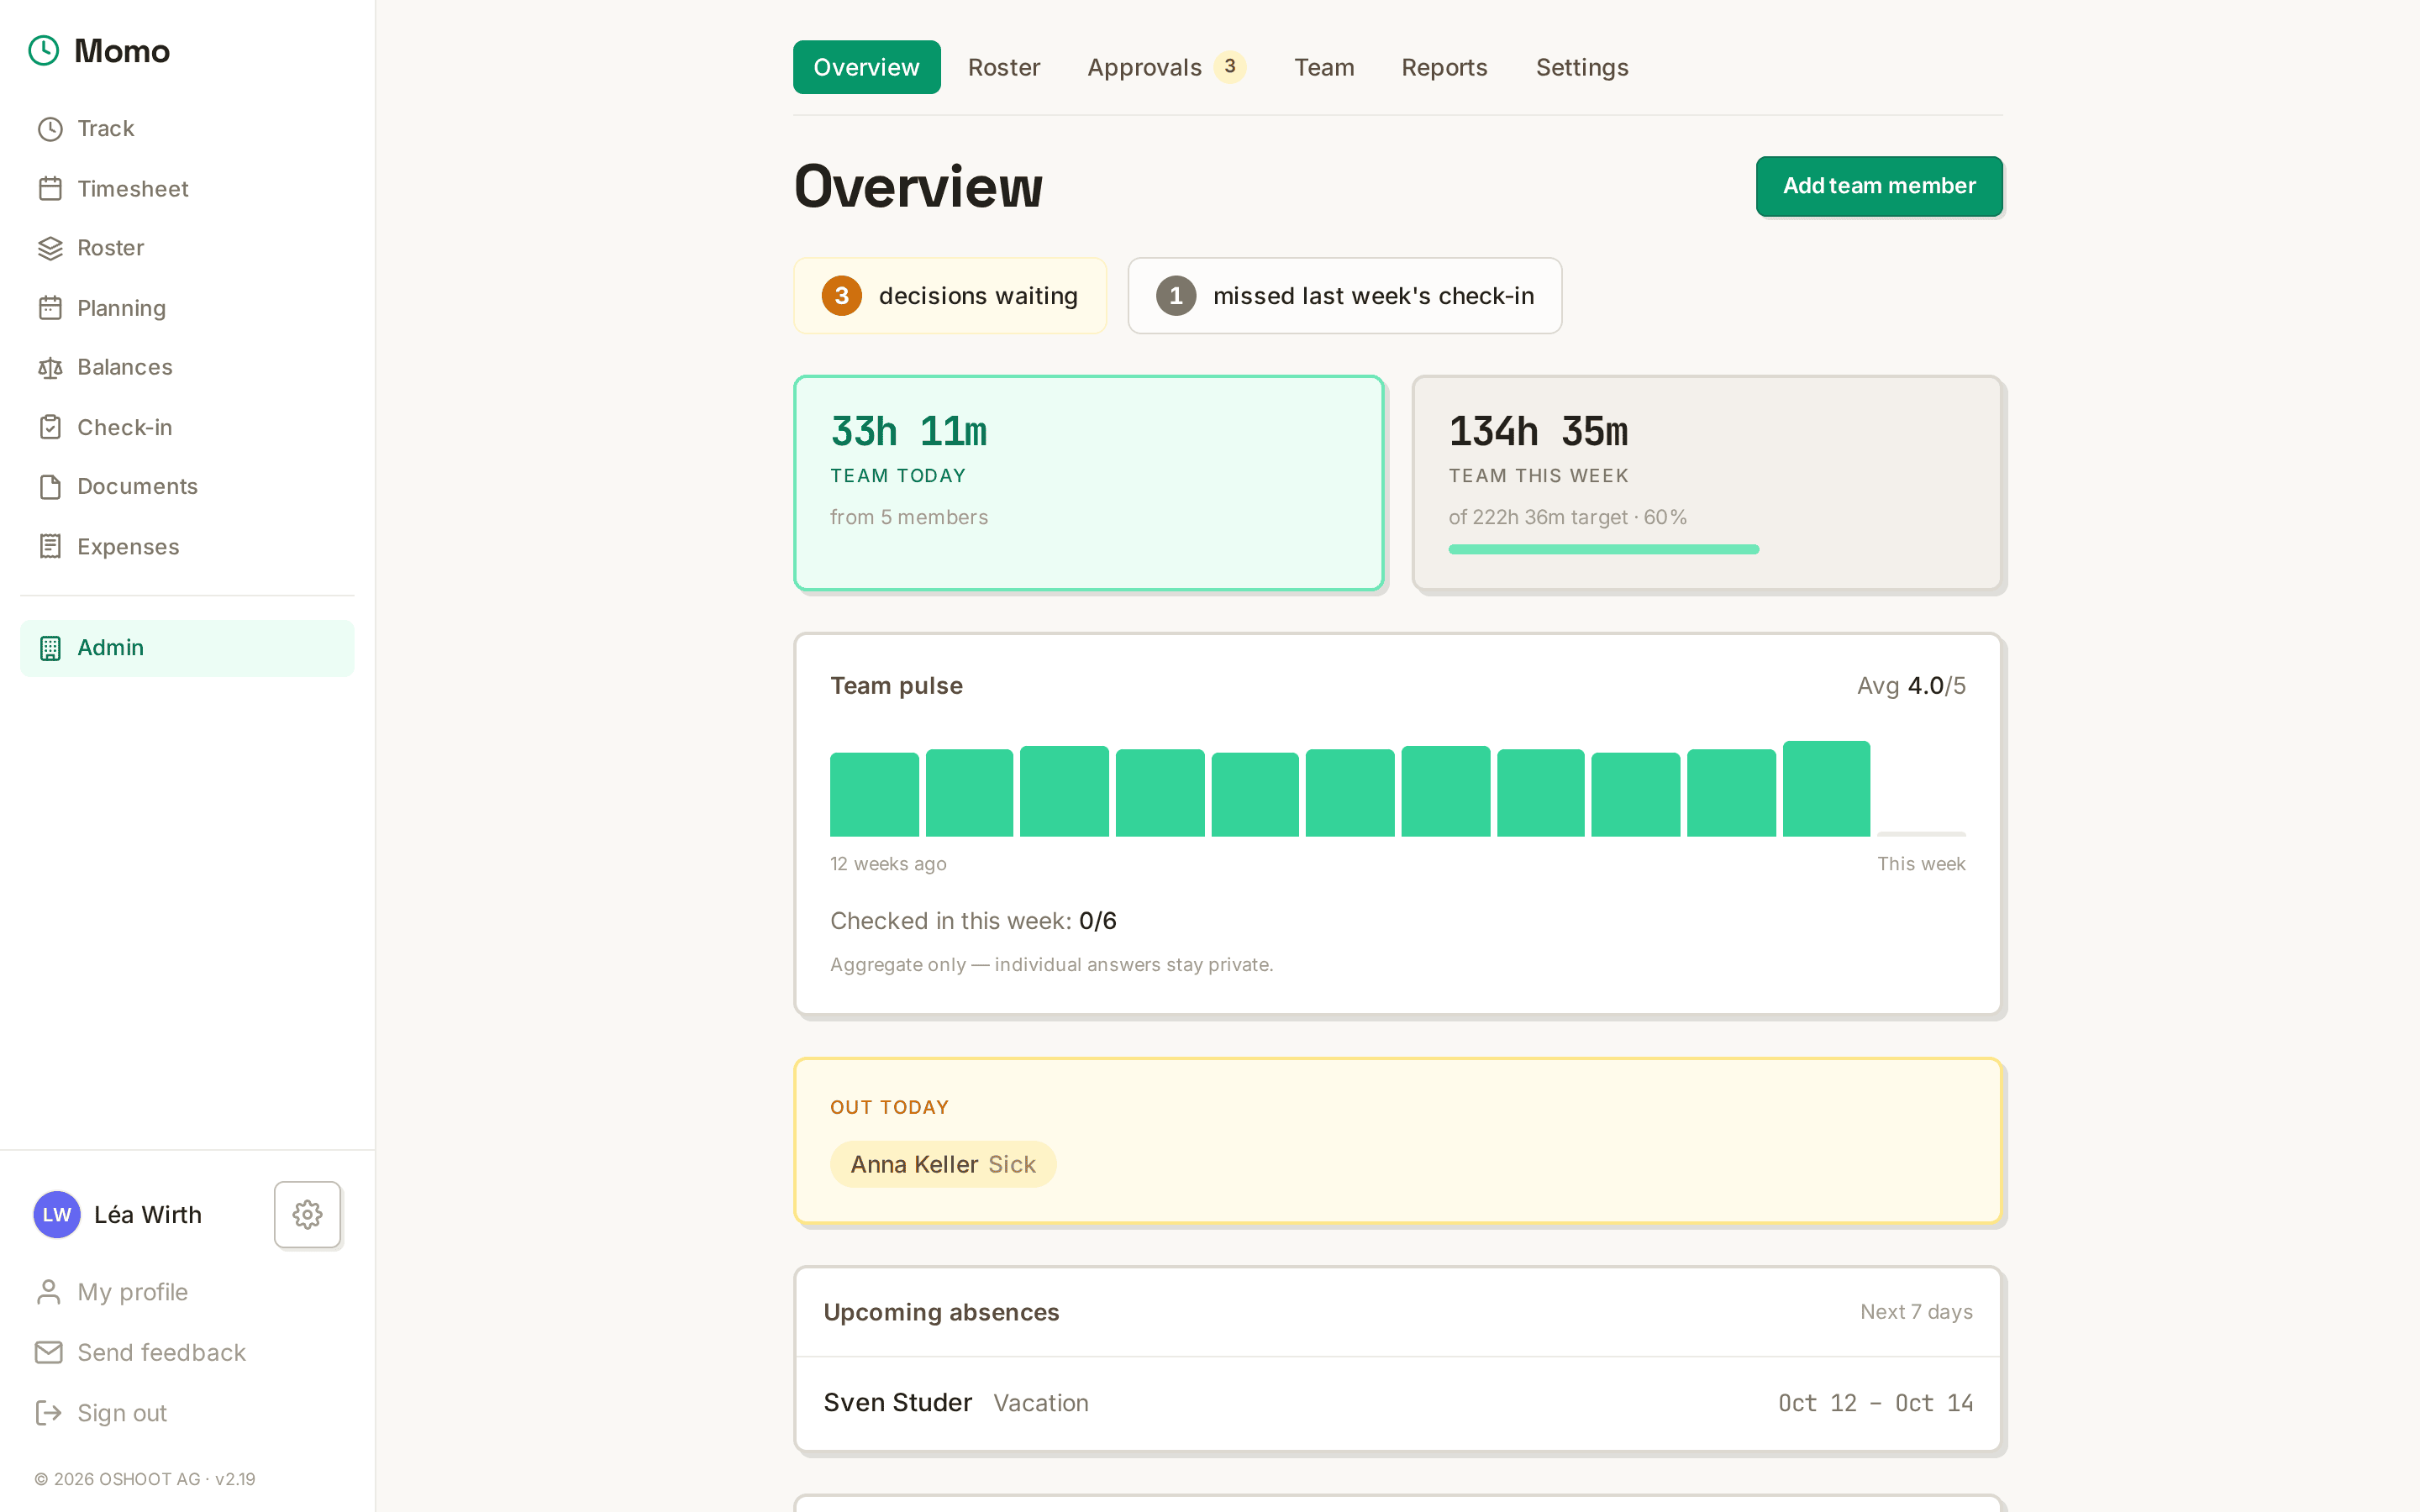Screen dimensions: 2420x1512
Task: Open Expenses via its receipt icon
Action: (x=50, y=546)
